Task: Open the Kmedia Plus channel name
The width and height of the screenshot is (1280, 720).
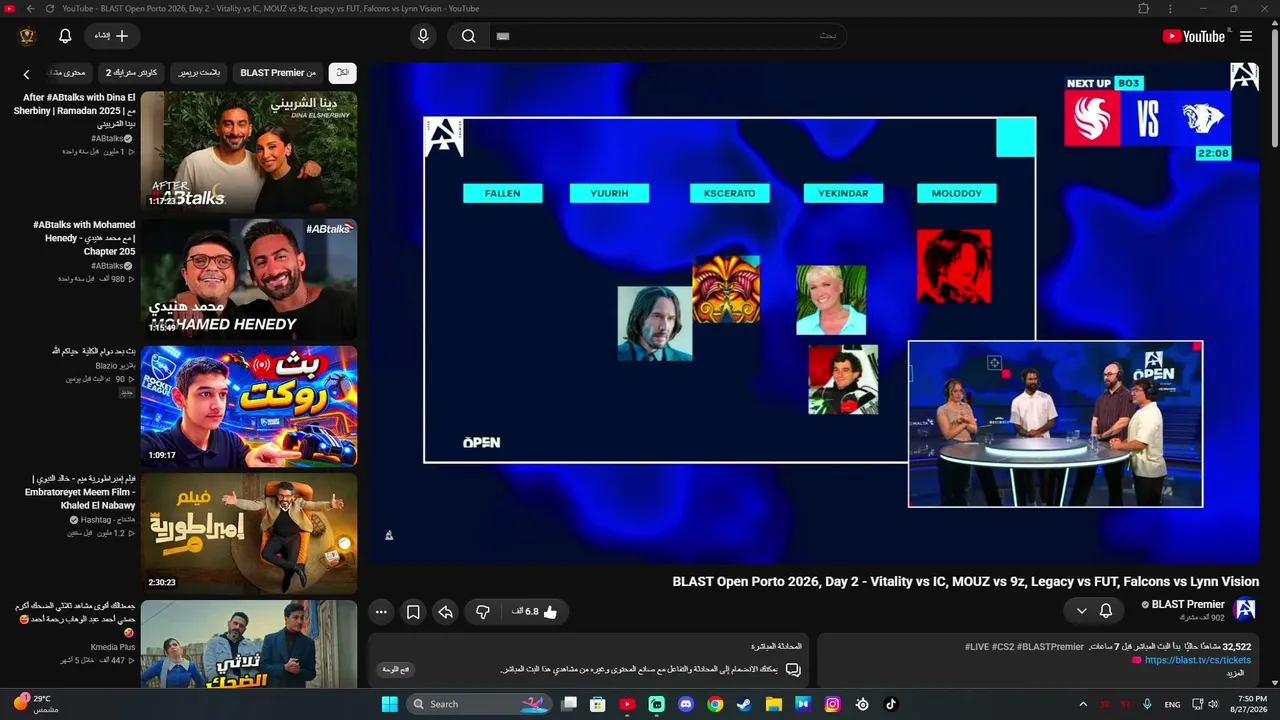Action: coord(112,648)
